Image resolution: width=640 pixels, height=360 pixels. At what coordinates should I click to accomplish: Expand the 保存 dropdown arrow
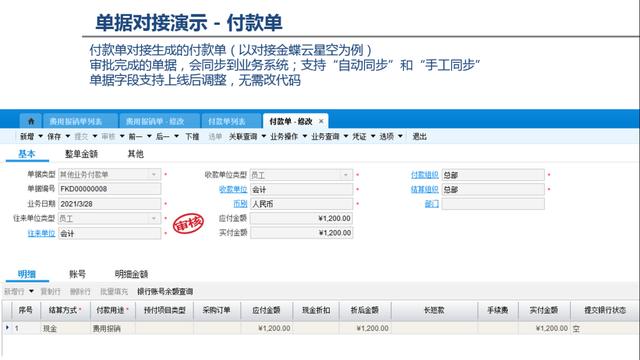click(x=68, y=136)
